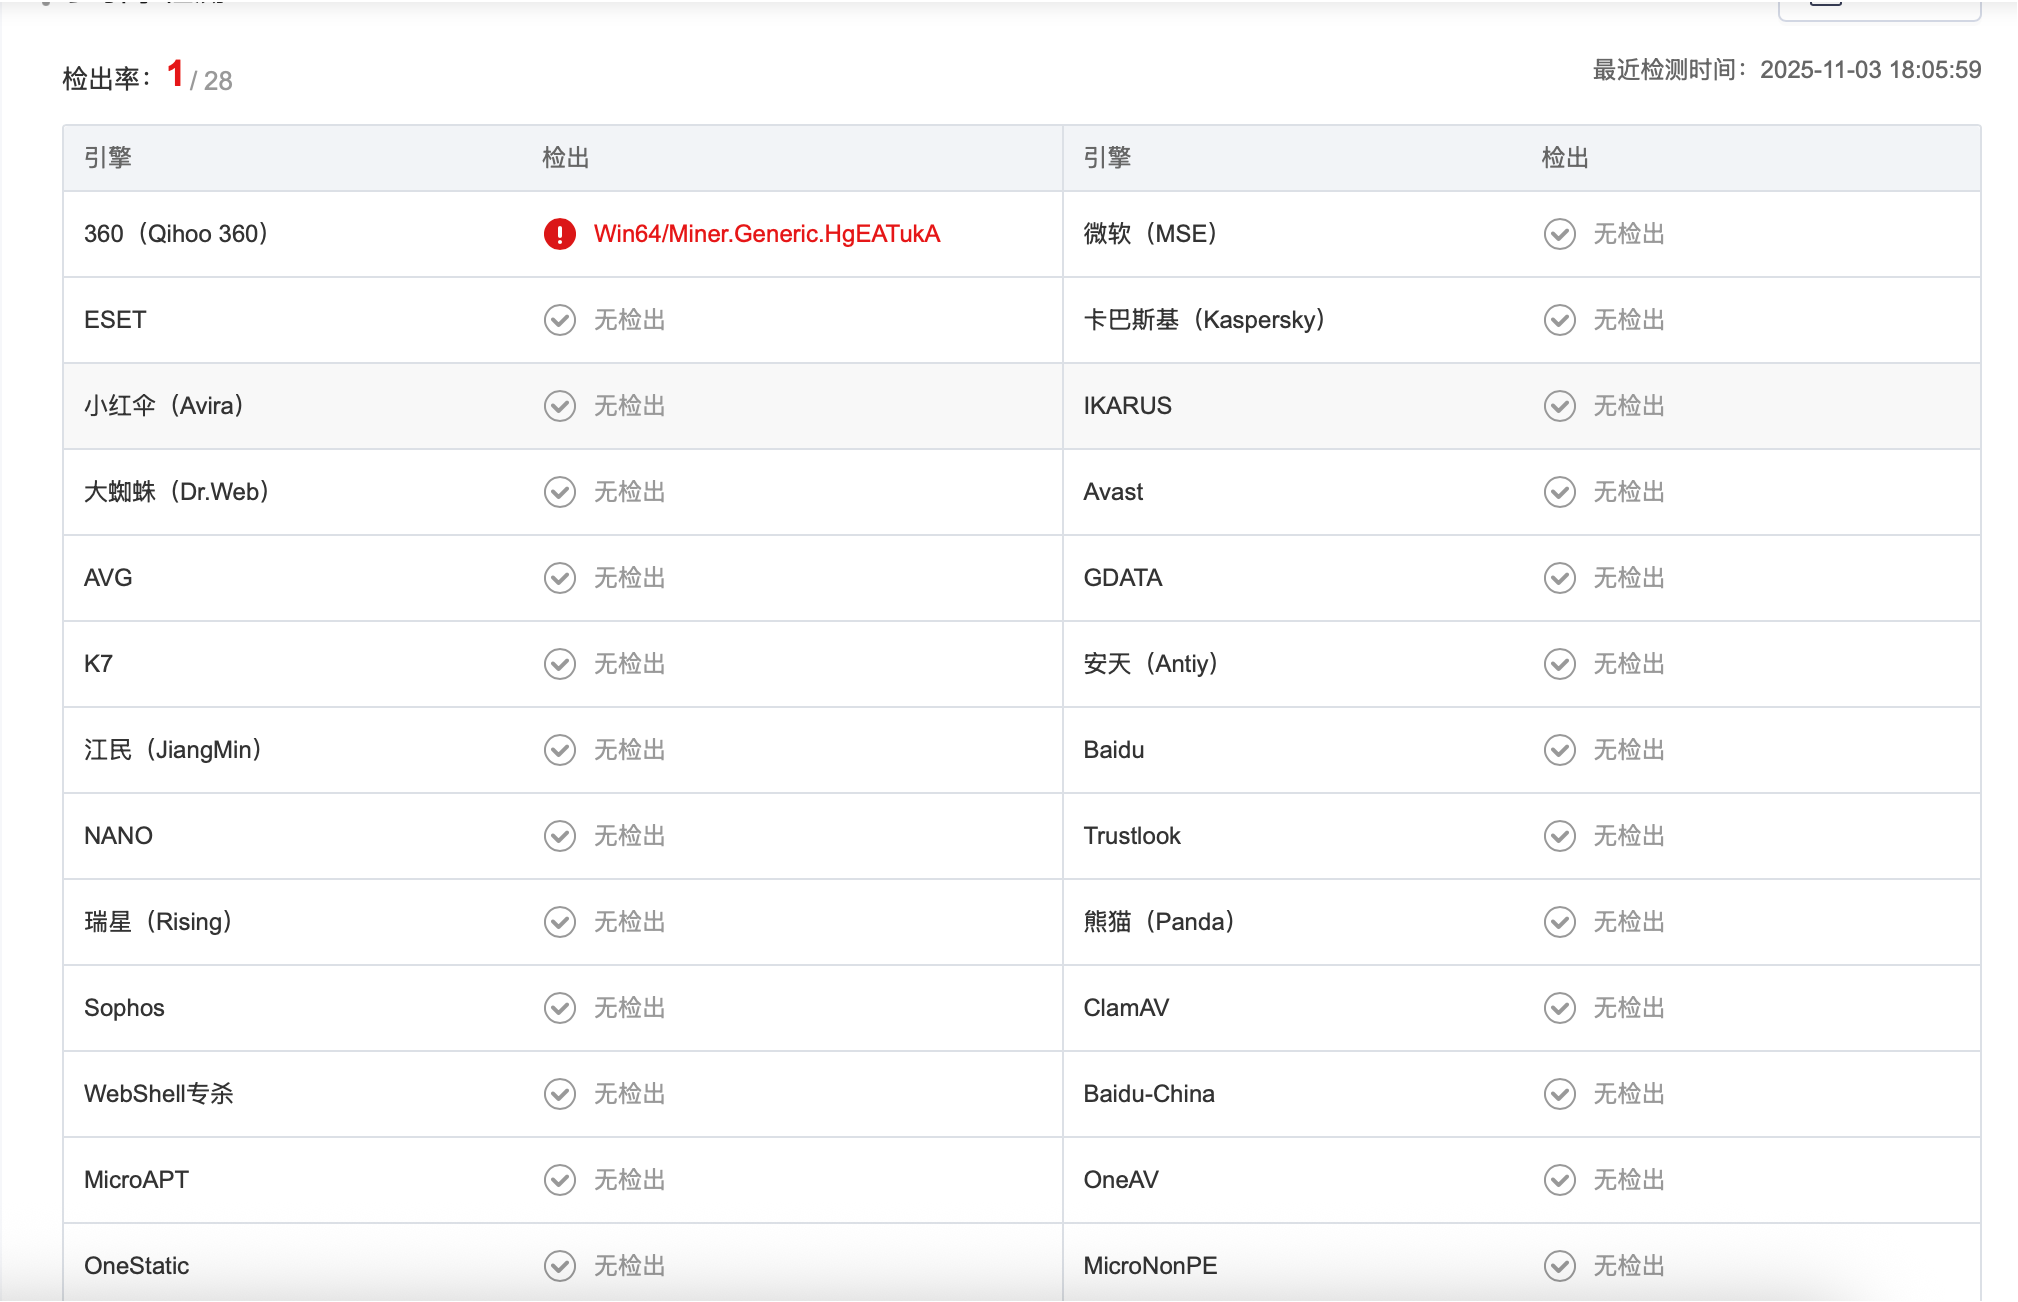The height and width of the screenshot is (1302, 2018).
Task: Click the red detection count number 1
Action: tap(175, 74)
